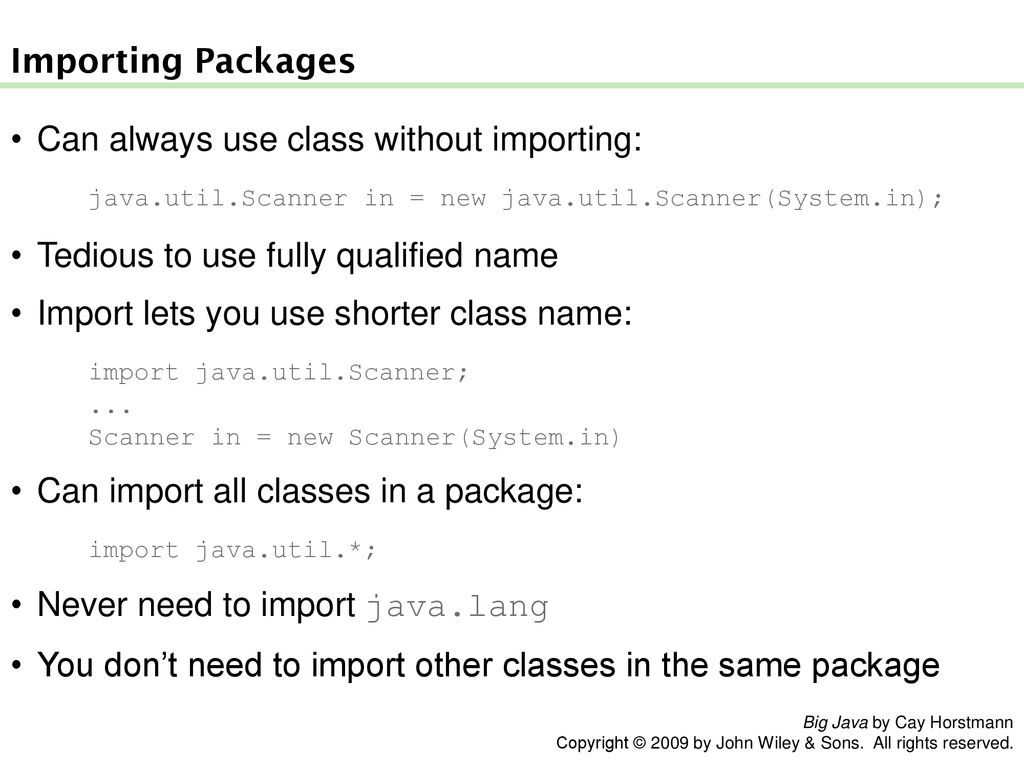The image size is (1024, 768).
Task: Click the java.lang monospace text
Action: [x=457, y=607]
